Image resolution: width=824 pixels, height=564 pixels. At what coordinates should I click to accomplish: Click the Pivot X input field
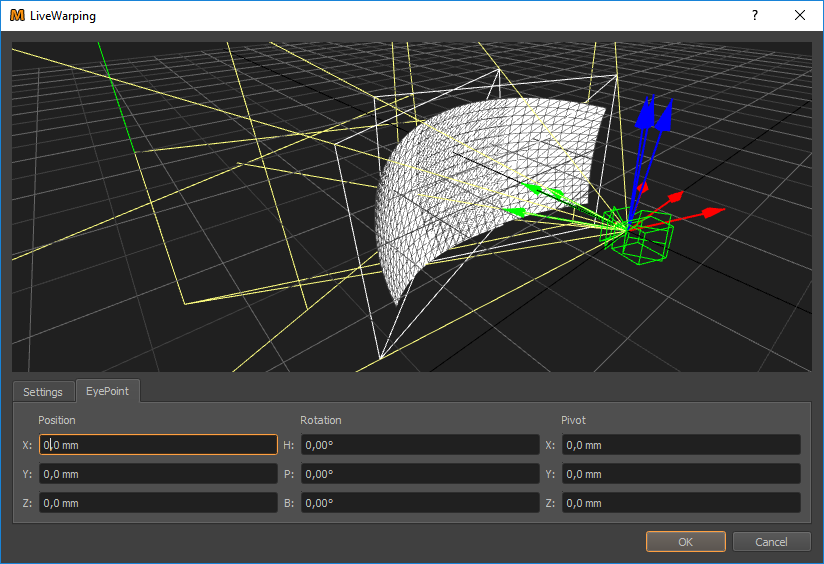[681, 445]
